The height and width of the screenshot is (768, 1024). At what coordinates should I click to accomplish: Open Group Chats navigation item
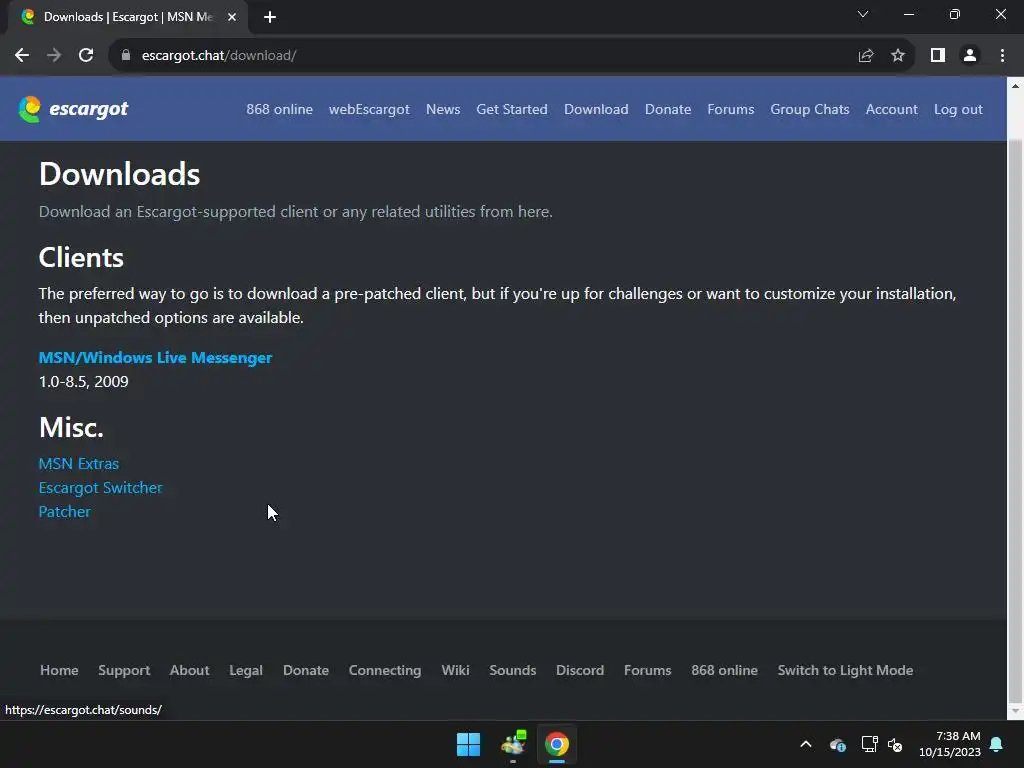click(810, 109)
